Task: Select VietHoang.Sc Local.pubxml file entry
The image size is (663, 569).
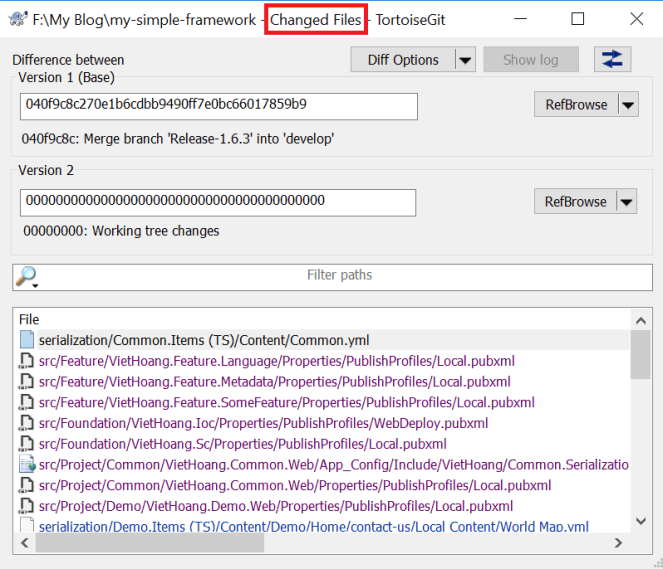Action: click(x=243, y=444)
